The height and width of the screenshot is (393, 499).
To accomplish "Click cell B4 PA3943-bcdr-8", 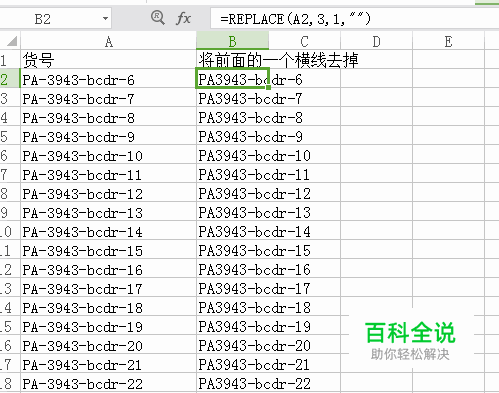I will 232,117.
